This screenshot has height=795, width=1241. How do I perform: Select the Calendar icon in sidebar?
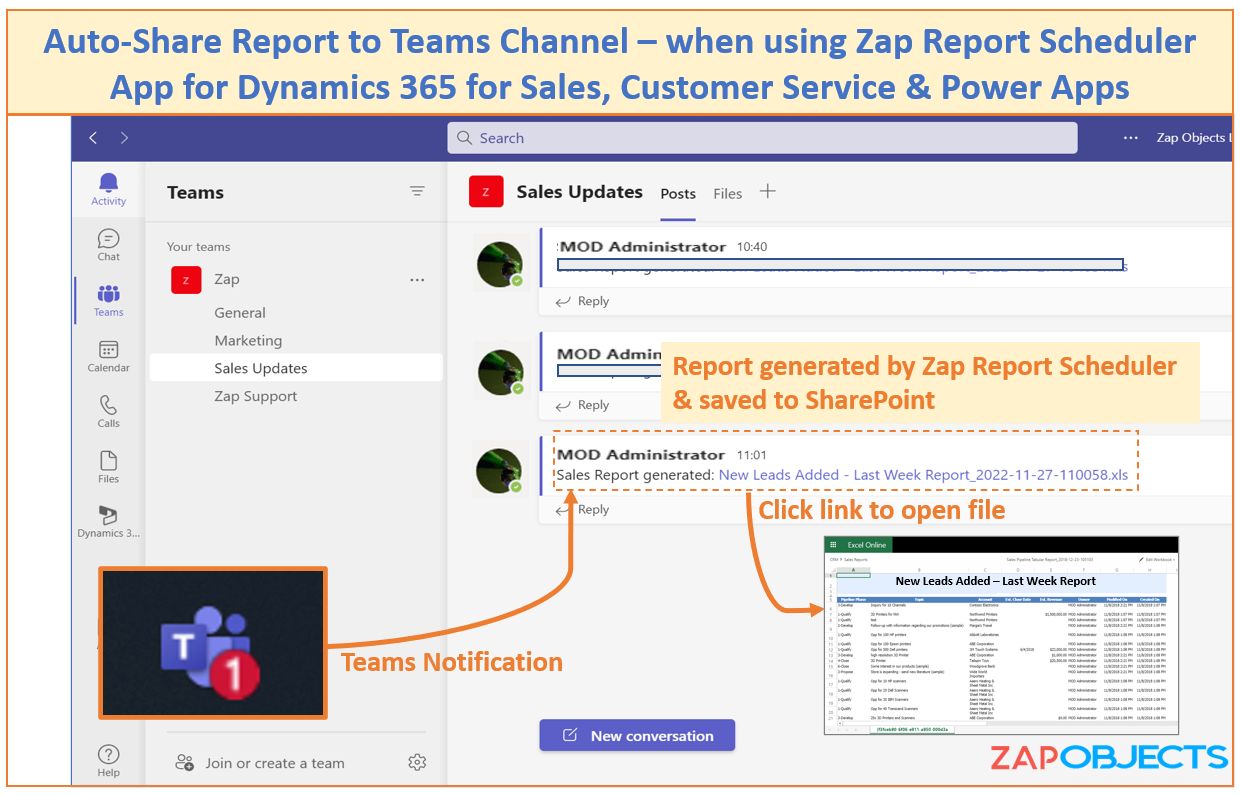[108, 355]
